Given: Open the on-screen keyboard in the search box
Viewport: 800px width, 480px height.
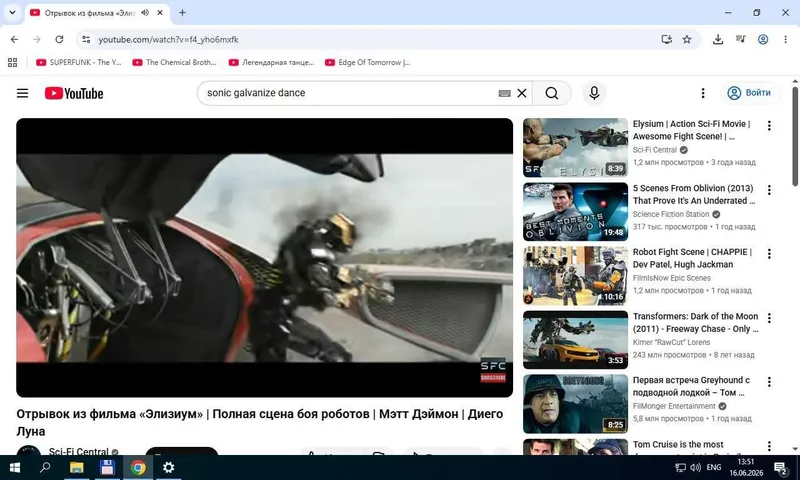Looking at the screenshot, I should click(x=504, y=93).
